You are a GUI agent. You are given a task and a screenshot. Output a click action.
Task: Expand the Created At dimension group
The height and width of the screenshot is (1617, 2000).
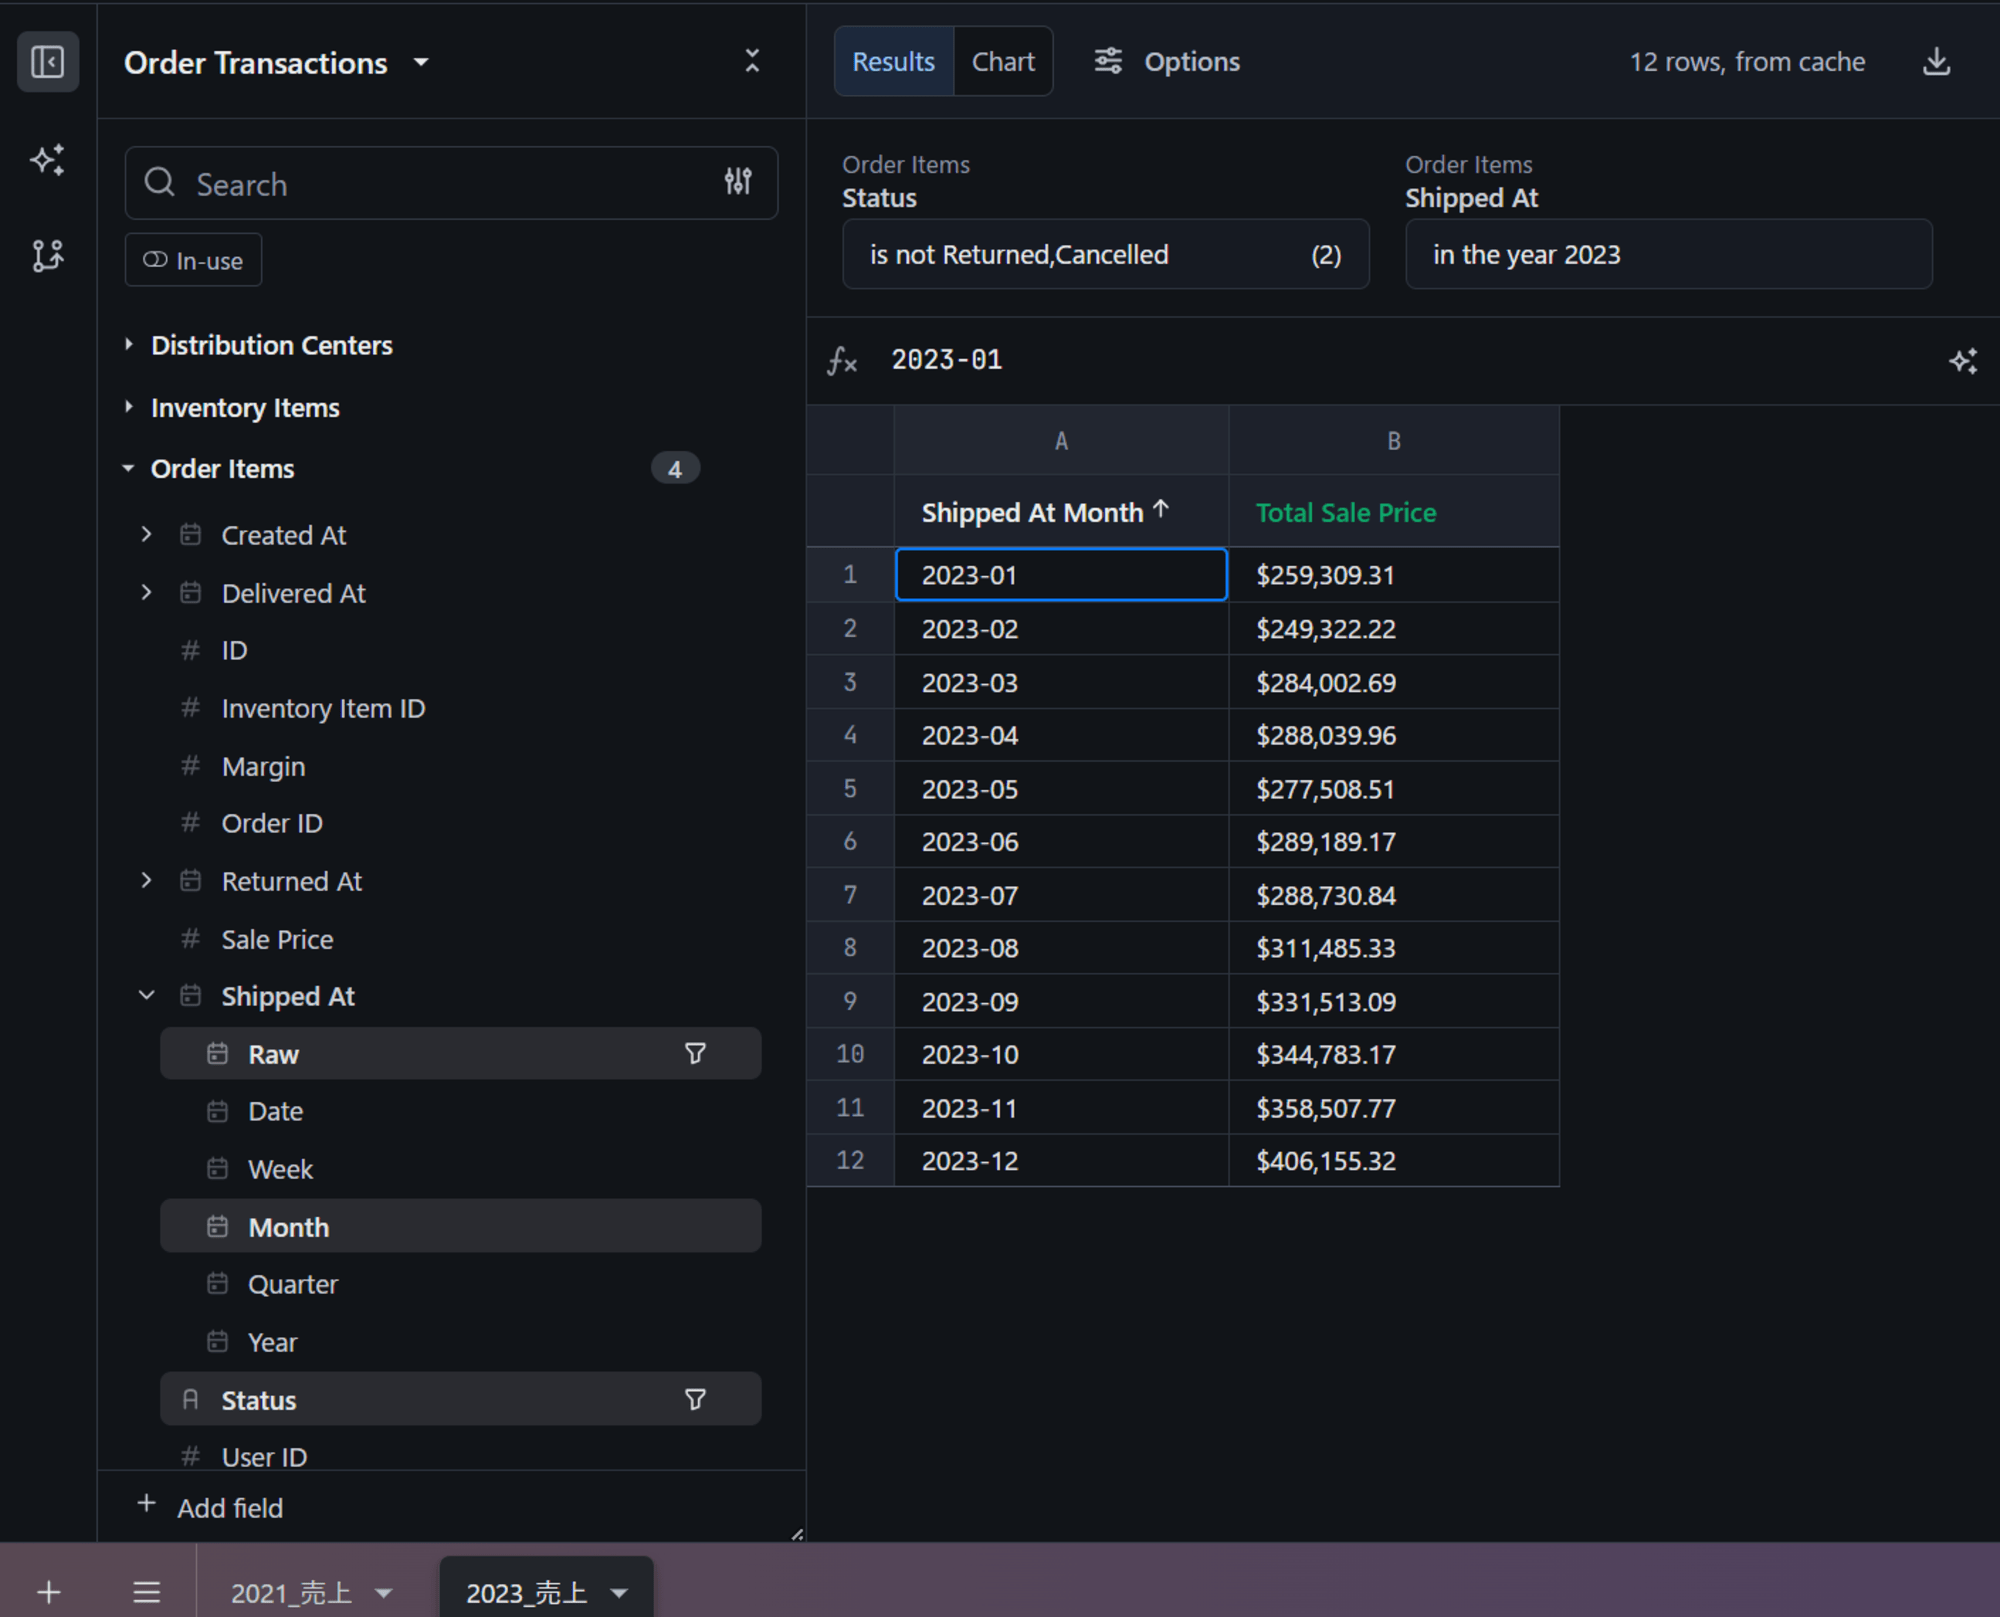pos(147,534)
